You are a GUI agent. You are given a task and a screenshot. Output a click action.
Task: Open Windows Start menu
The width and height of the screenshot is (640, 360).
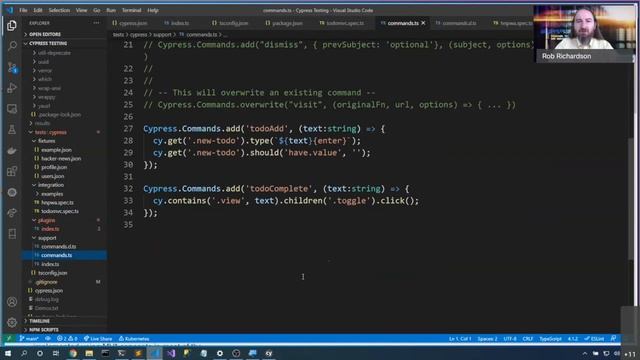(8, 353)
